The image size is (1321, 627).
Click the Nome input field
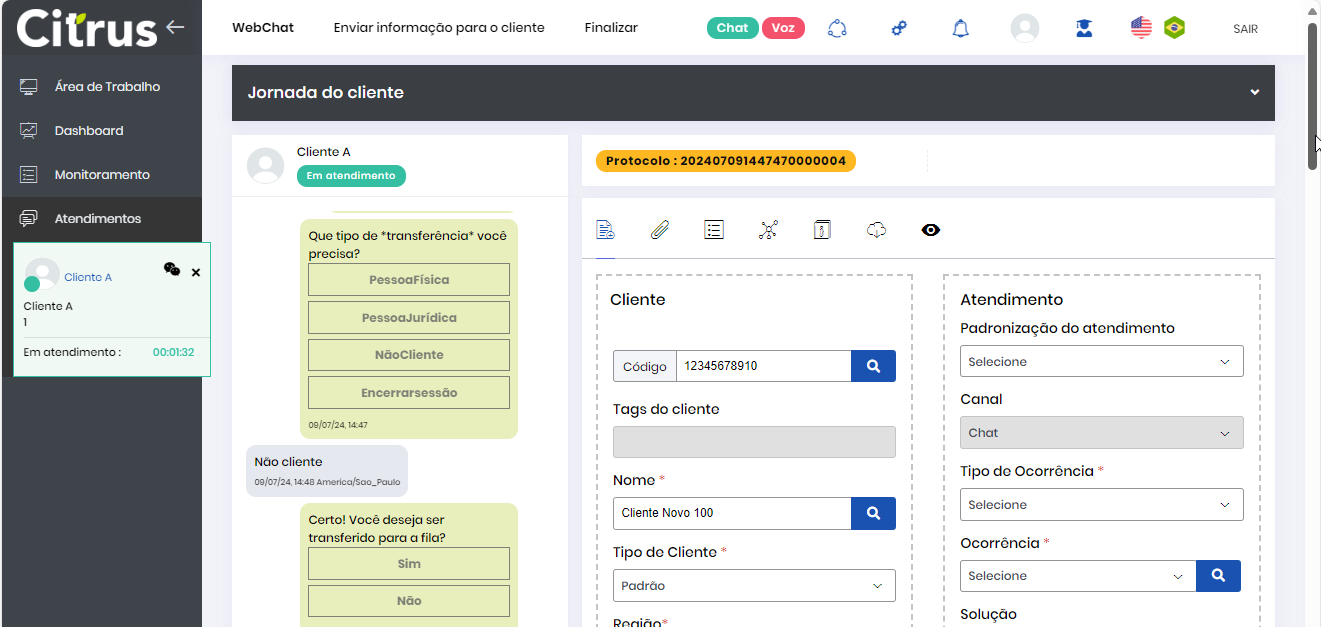[731, 513]
